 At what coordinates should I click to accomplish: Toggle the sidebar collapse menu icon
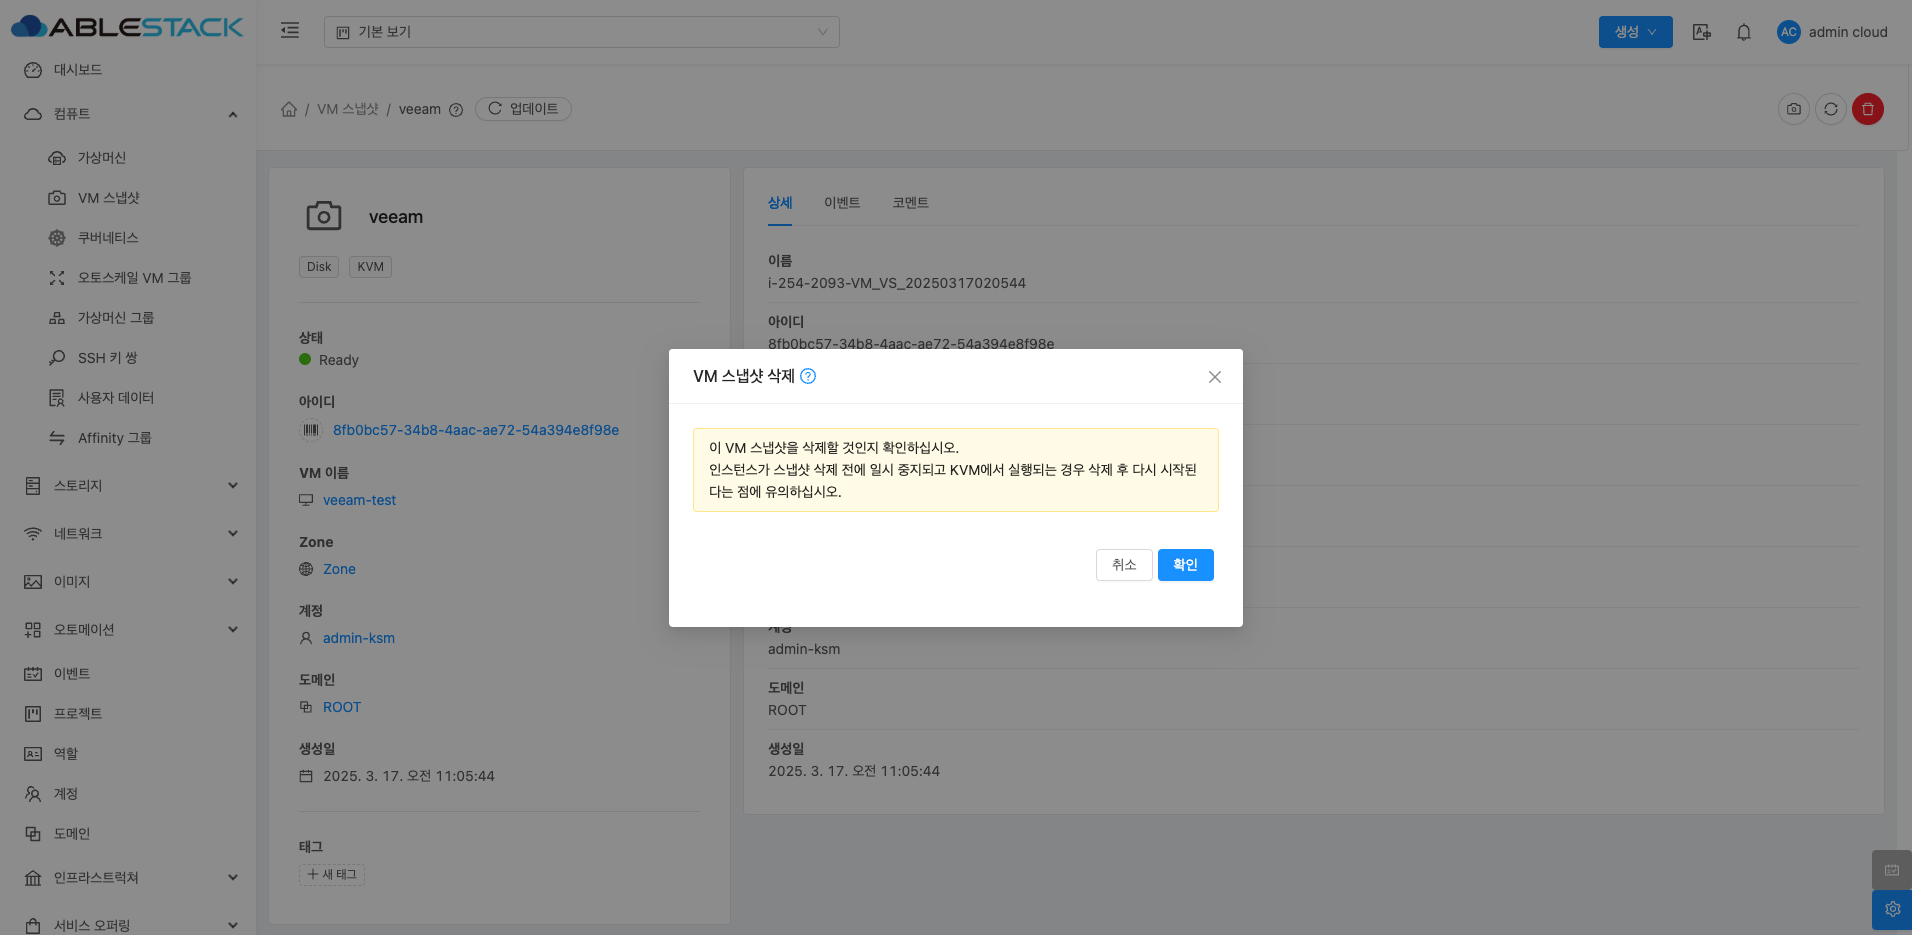(x=290, y=31)
